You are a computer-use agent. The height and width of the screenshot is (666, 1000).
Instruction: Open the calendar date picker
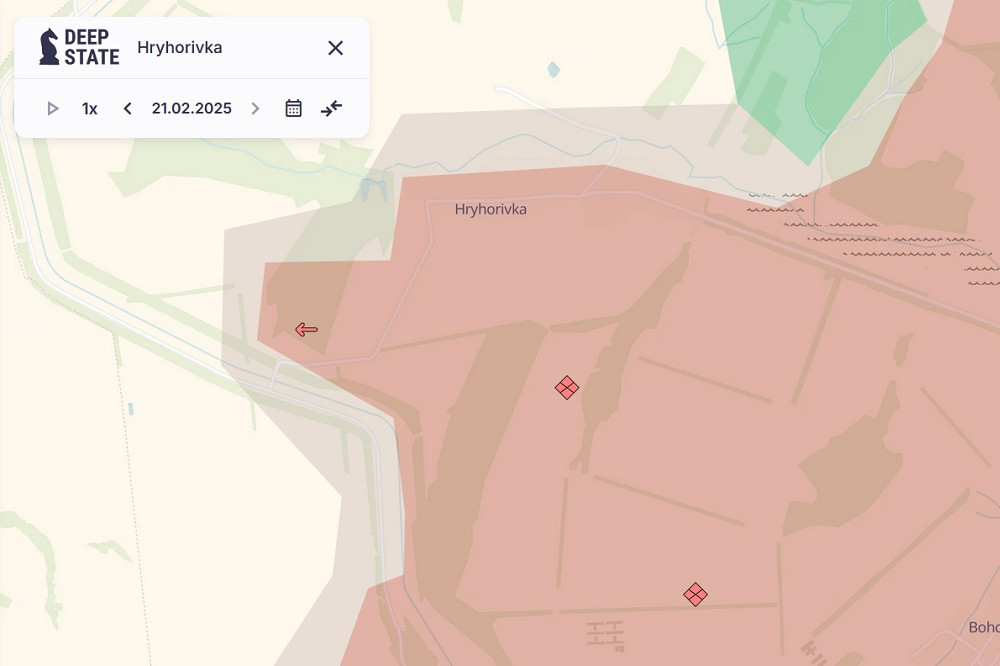click(293, 108)
